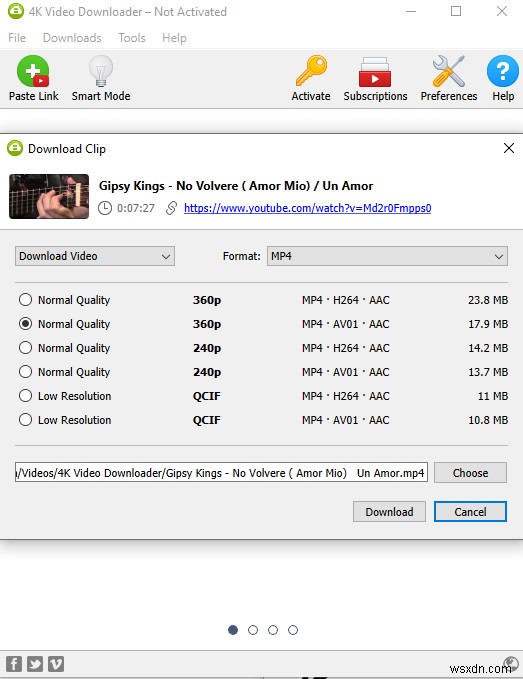Screen dimensions: 523x679
Task: Click the Download button
Action: [389, 512]
